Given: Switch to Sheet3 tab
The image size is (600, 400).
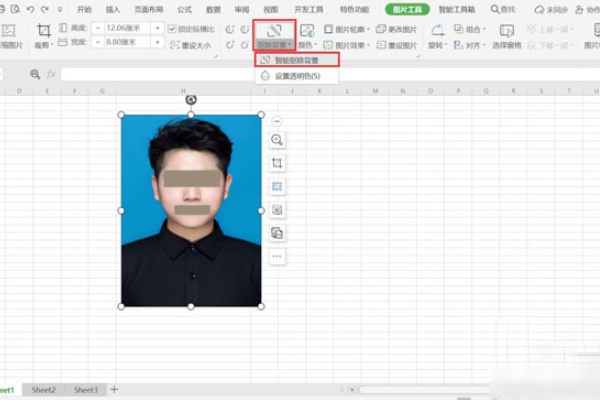Looking at the screenshot, I should 86,390.
